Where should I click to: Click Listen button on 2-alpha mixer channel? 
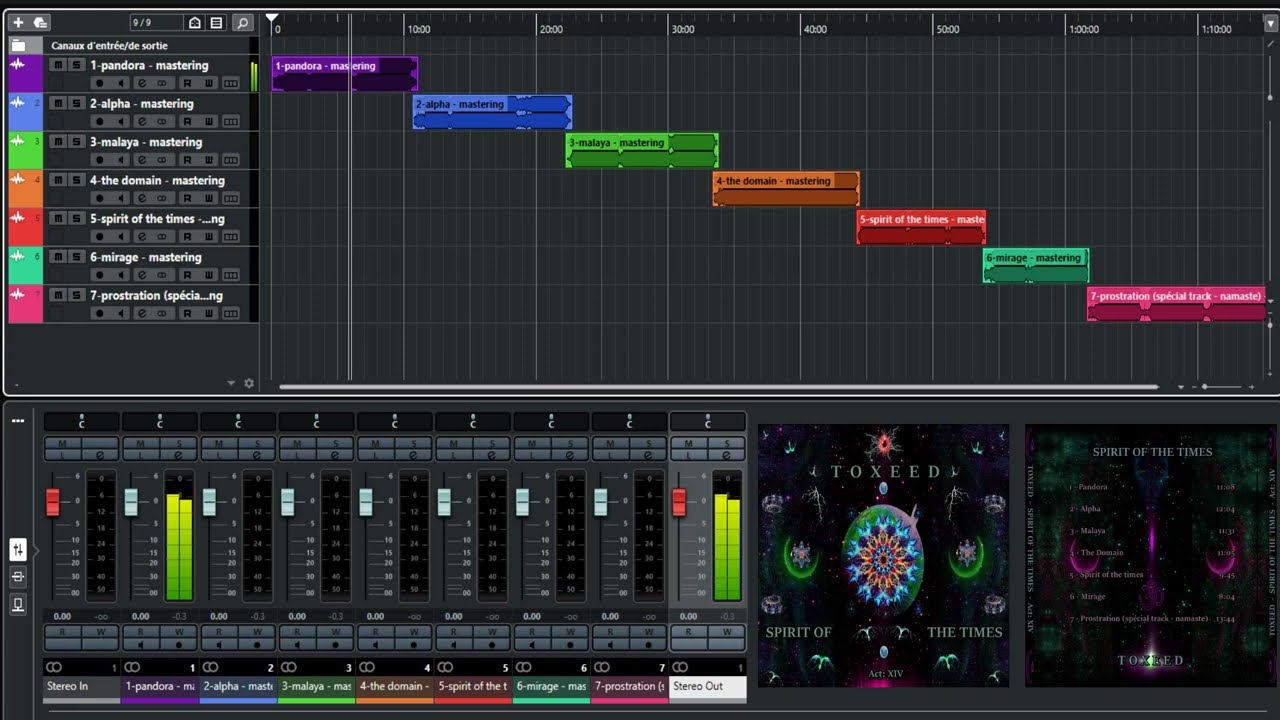[218, 455]
